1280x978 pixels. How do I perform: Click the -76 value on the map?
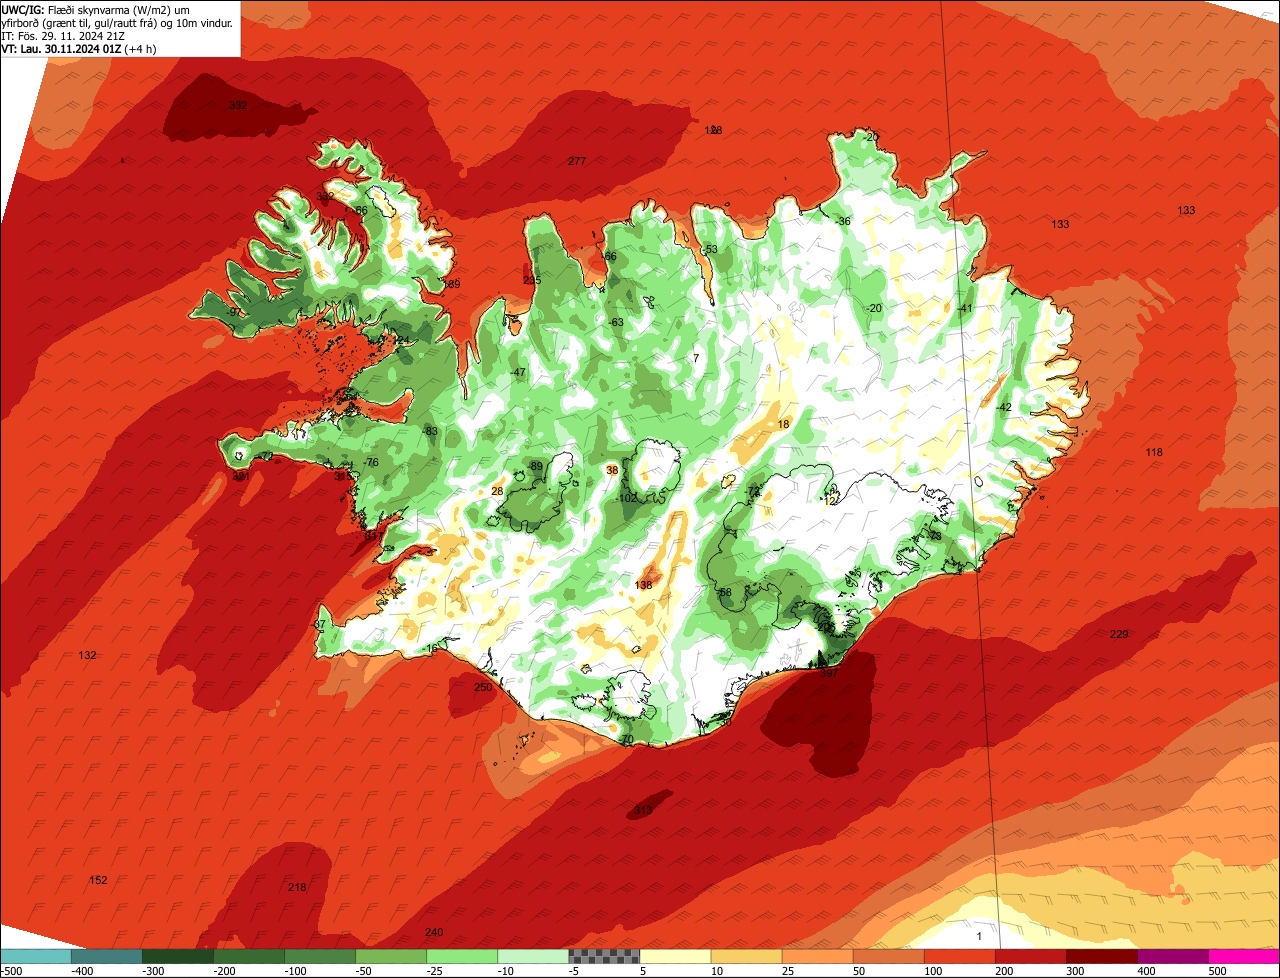371,462
